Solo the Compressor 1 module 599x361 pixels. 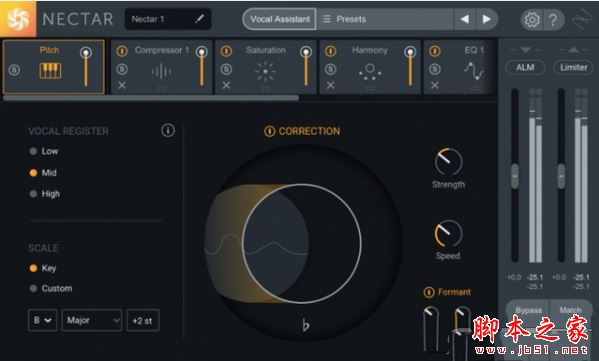click(x=122, y=70)
